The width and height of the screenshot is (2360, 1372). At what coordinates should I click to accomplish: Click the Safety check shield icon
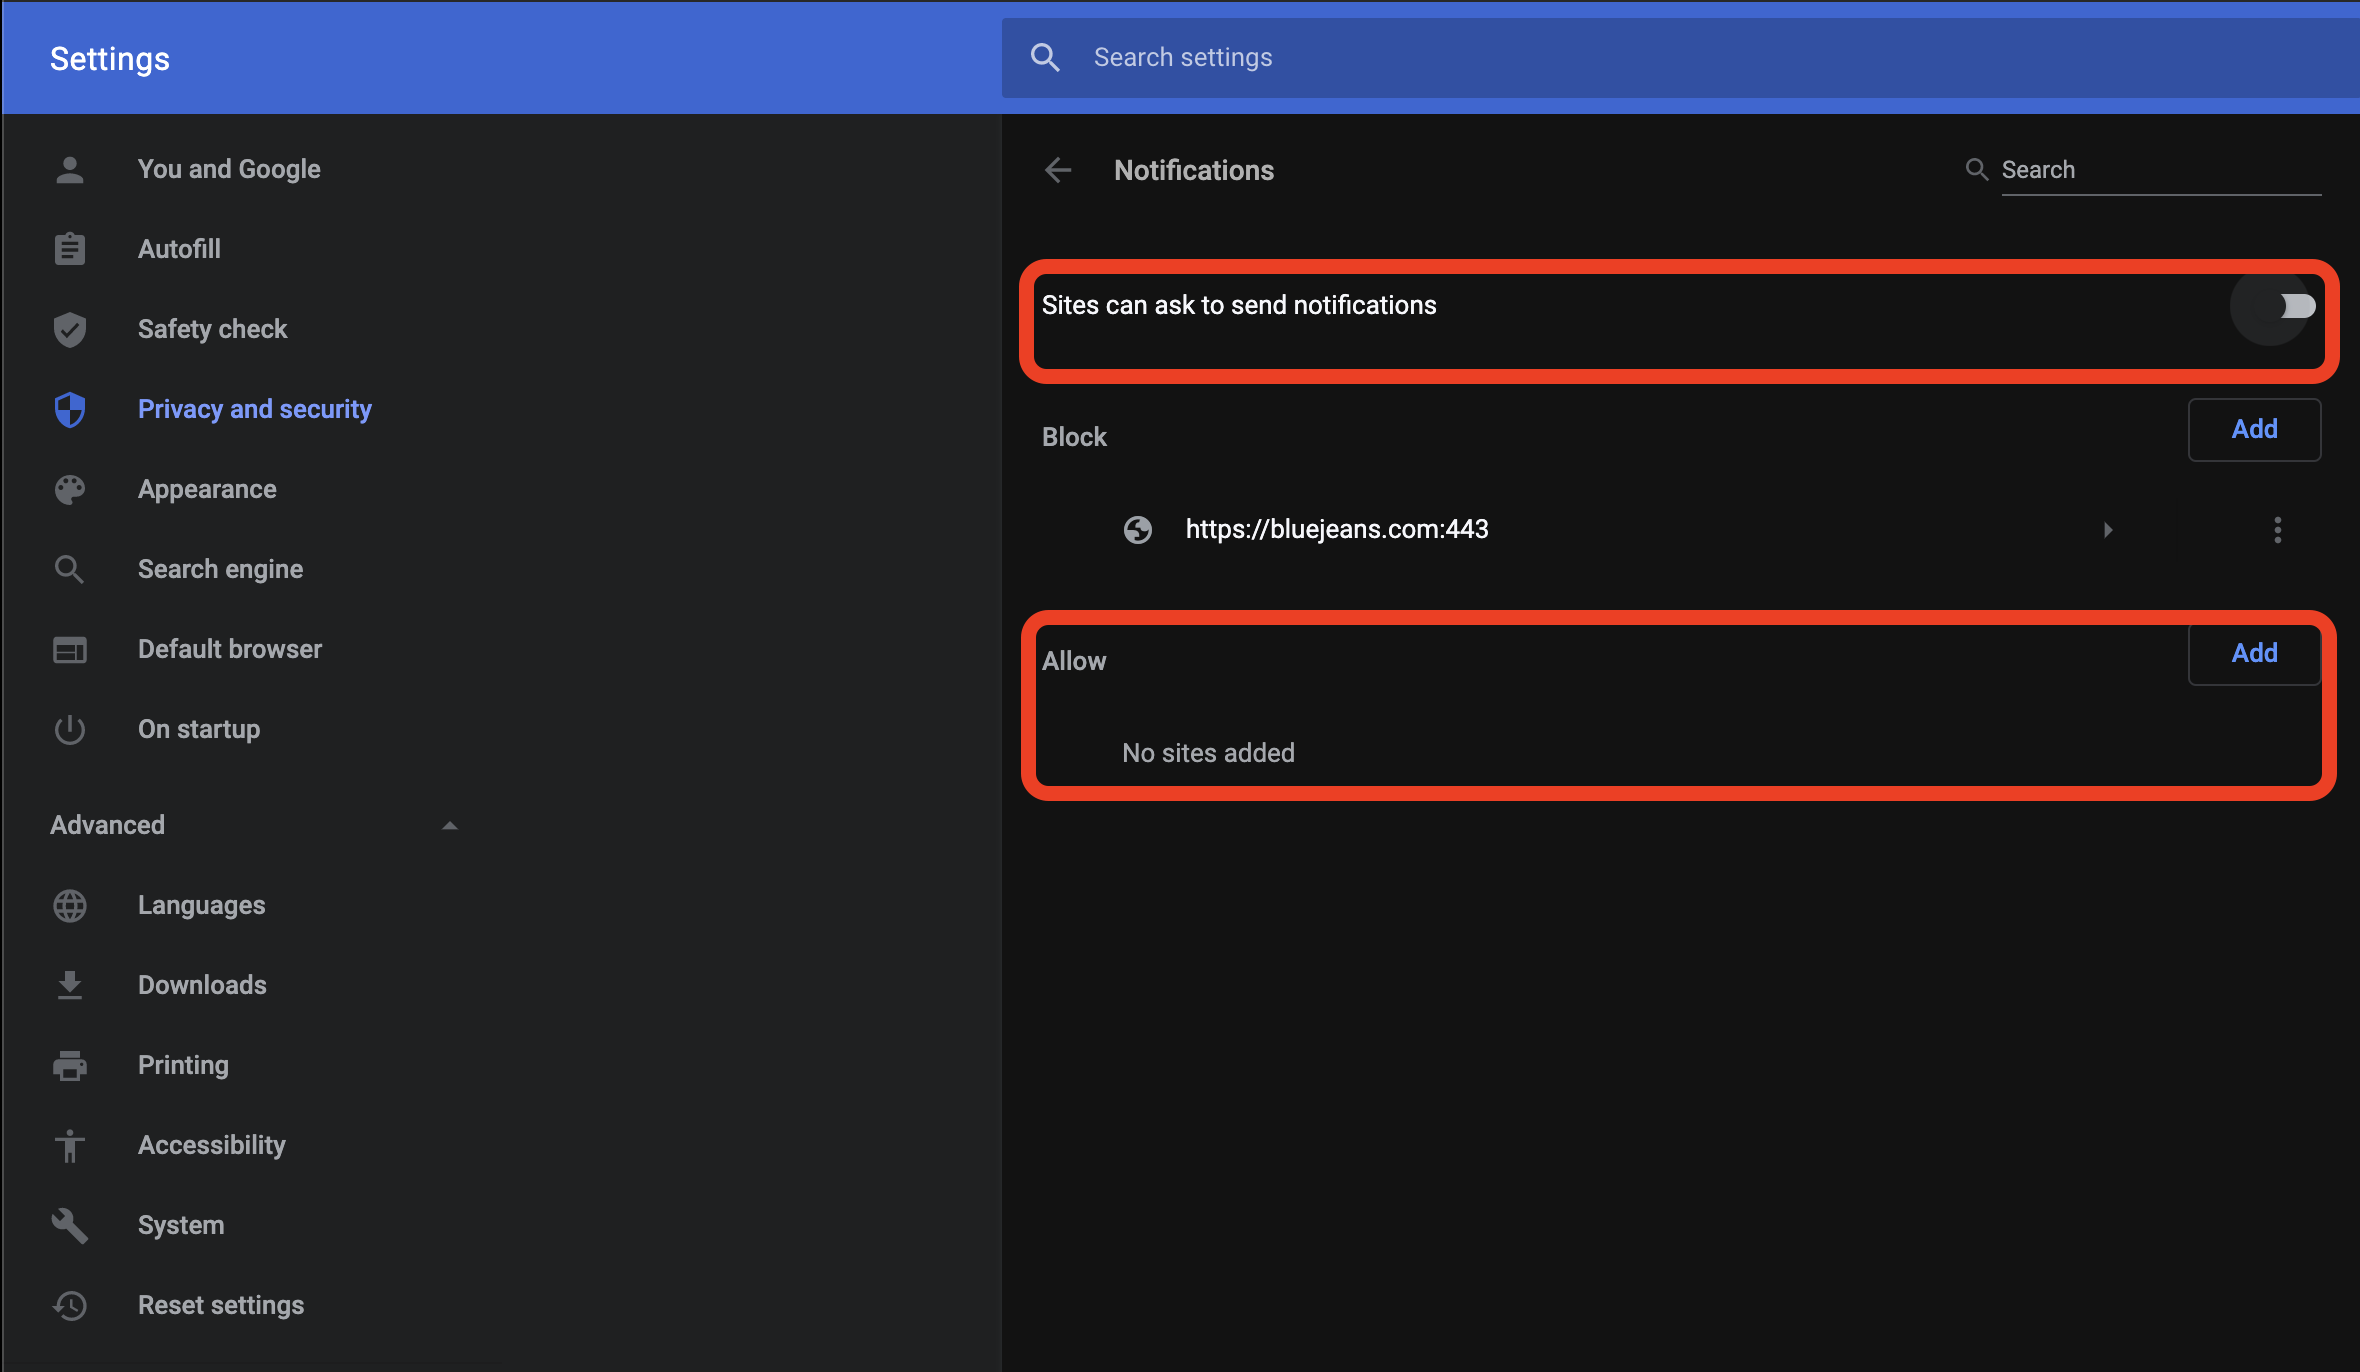click(69, 328)
